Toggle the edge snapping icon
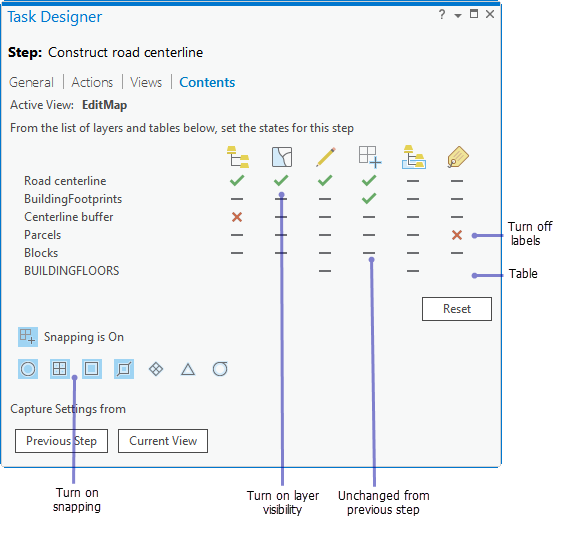The image size is (565, 544). [x=124, y=369]
